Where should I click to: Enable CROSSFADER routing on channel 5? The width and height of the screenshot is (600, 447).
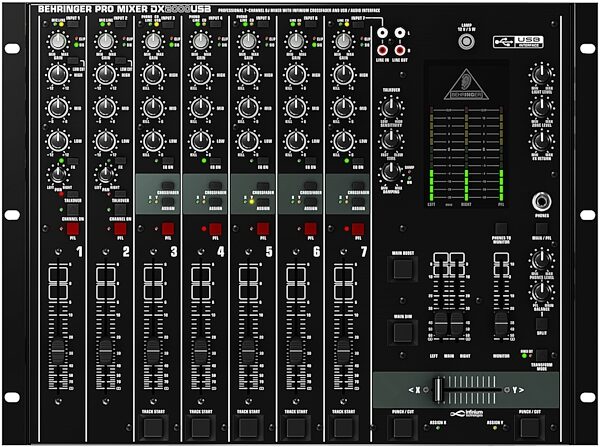click(x=263, y=185)
